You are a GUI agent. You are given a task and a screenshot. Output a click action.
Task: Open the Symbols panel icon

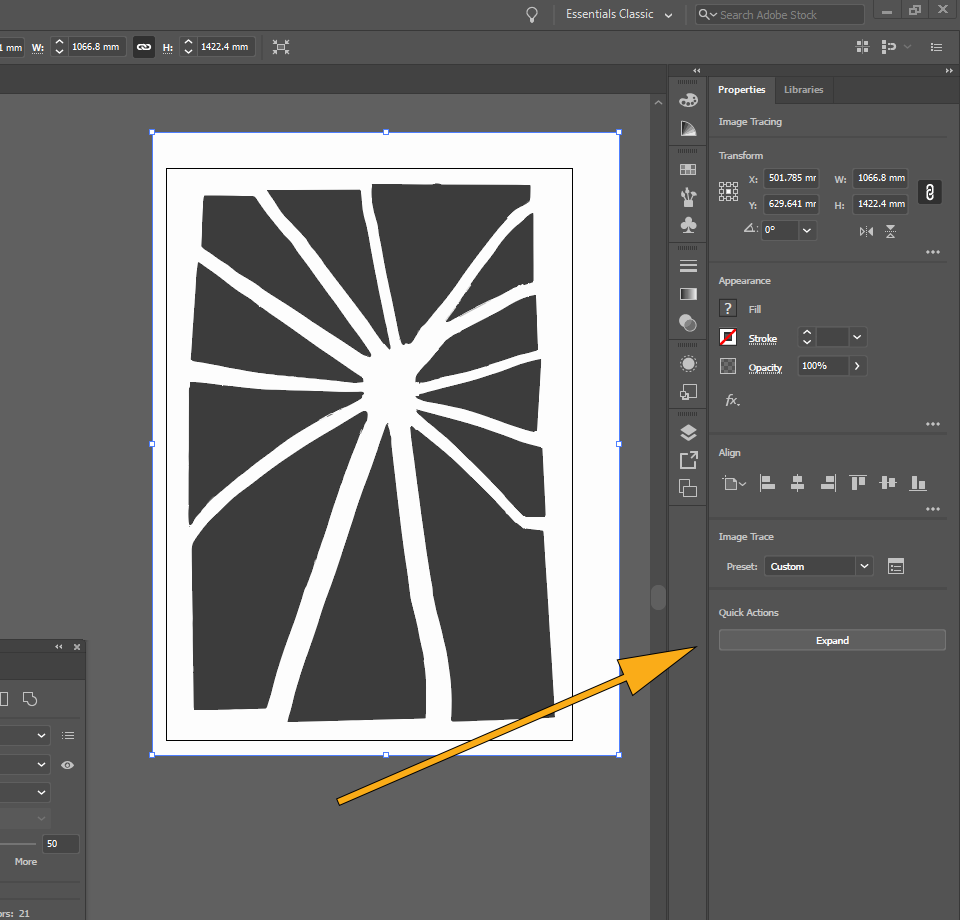click(x=688, y=225)
